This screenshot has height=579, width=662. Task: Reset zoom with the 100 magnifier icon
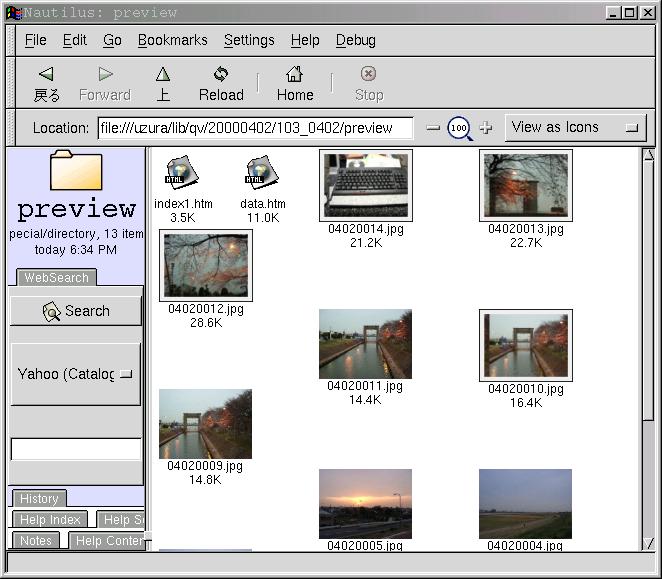pyautogui.click(x=459, y=128)
